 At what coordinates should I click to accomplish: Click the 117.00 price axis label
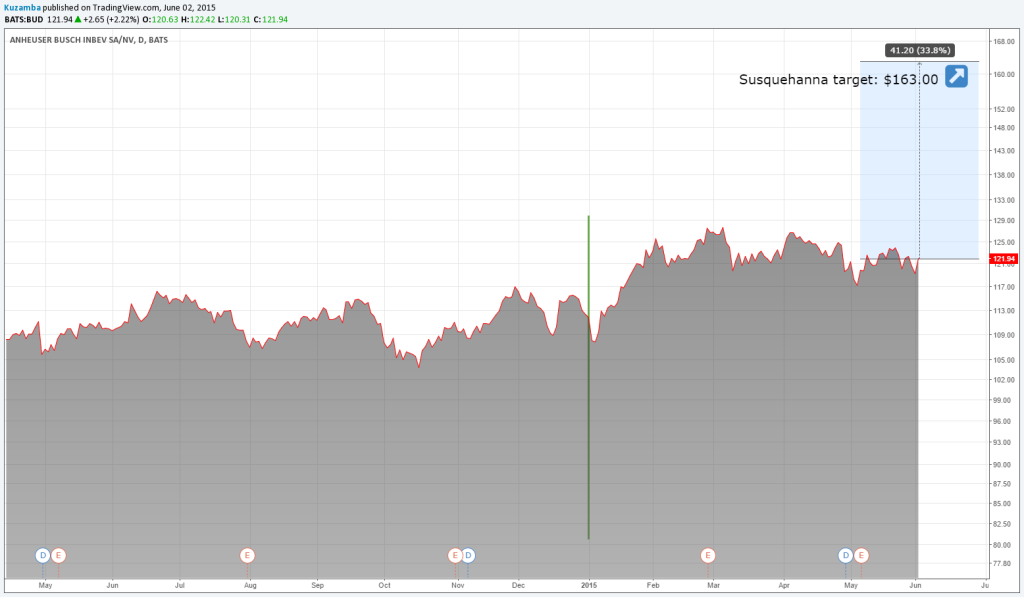click(1004, 287)
